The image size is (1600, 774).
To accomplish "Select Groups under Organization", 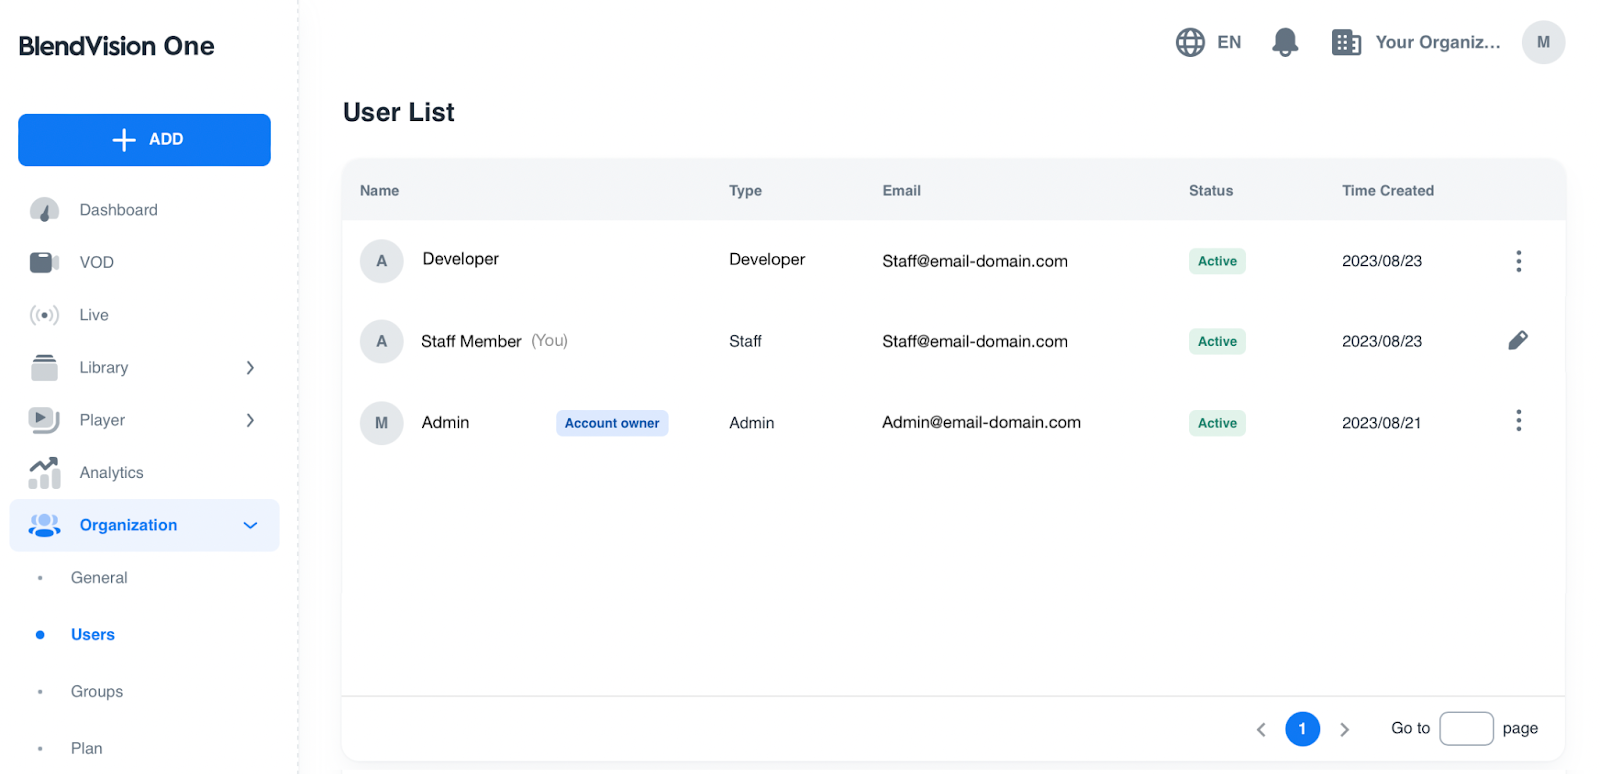I will 97,692.
